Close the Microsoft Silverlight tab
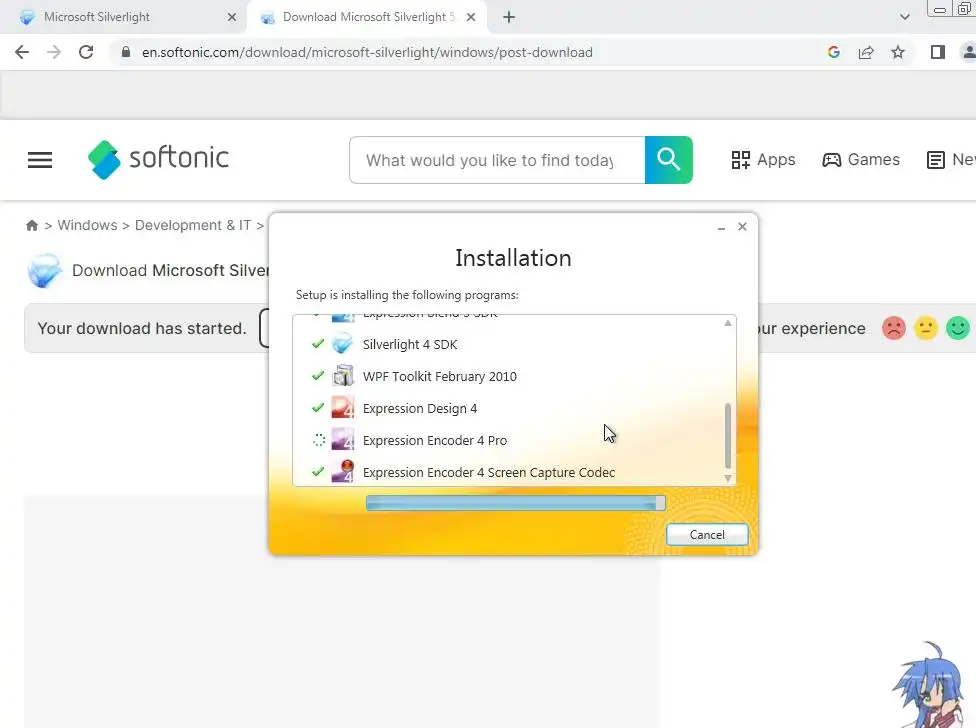Image resolution: width=976 pixels, height=728 pixels. pos(232,17)
